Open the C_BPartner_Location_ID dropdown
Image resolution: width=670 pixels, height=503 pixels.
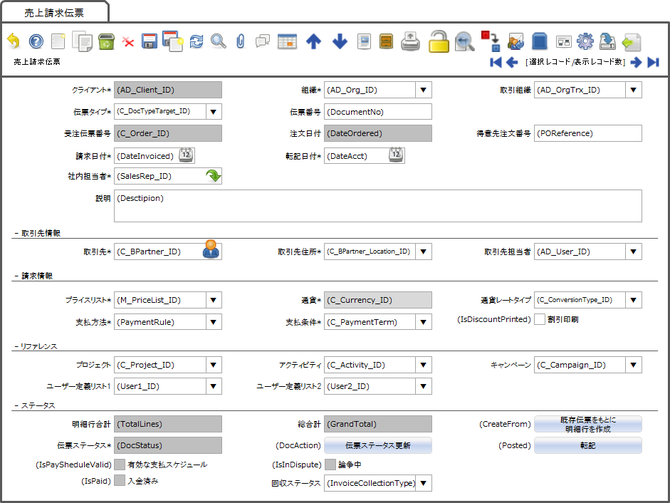423,251
